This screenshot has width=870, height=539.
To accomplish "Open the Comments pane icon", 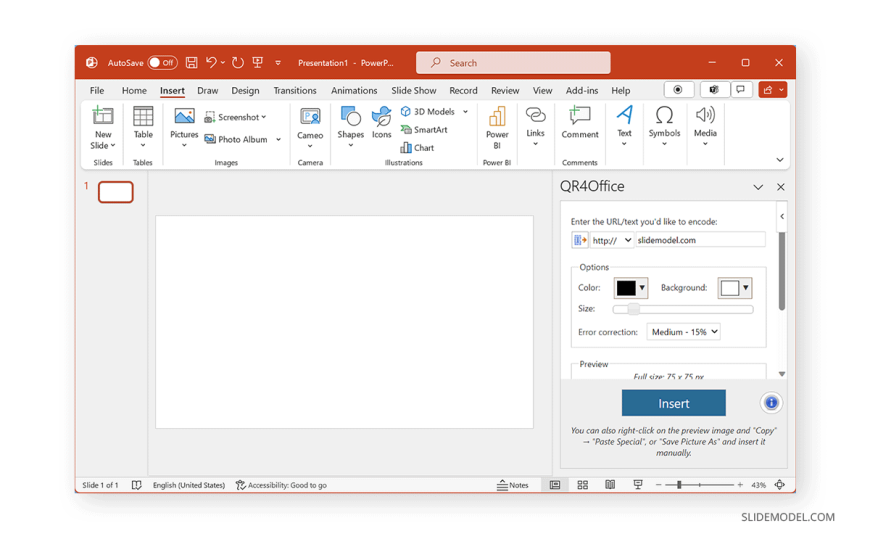I will click(741, 89).
